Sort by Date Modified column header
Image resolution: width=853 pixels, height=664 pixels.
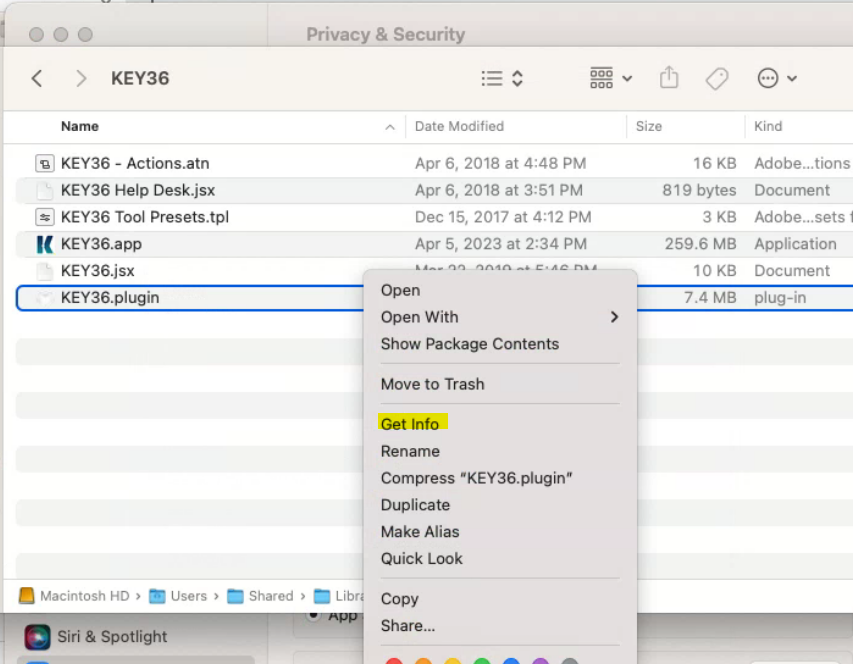pyautogui.click(x=459, y=126)
